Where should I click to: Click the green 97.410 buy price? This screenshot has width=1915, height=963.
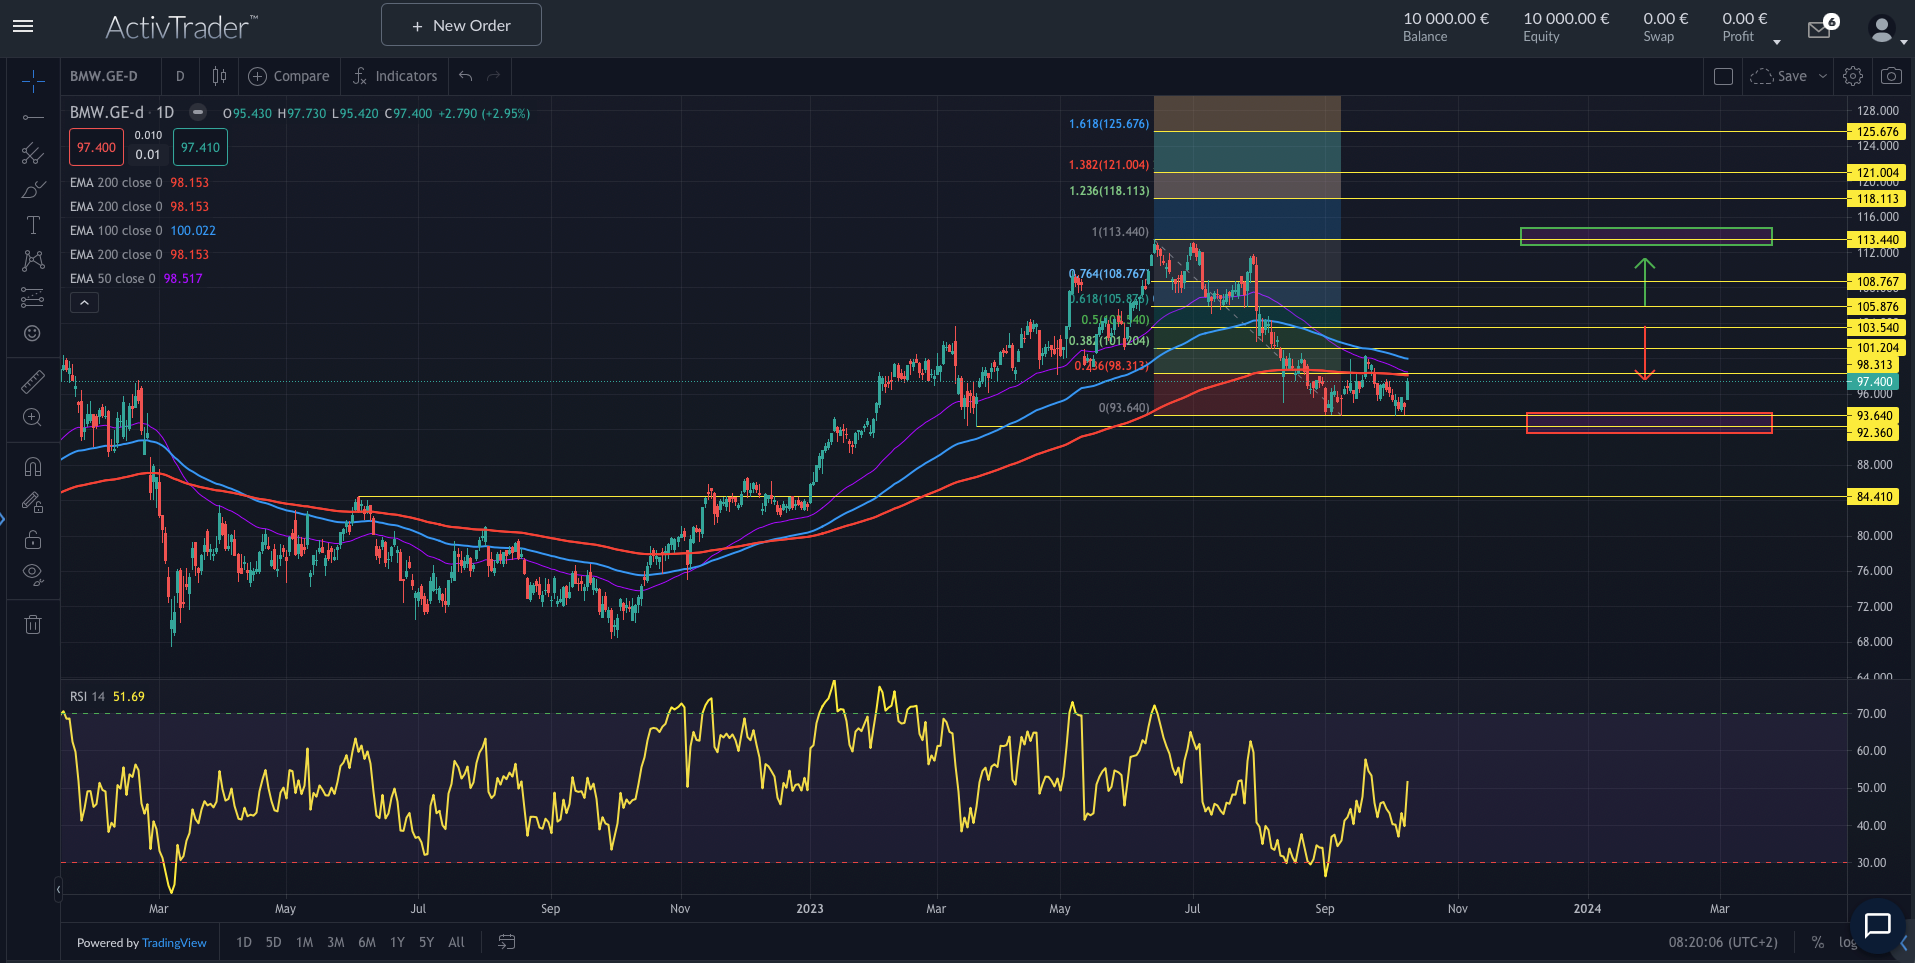pyautogui.click(x=200, y=147)
